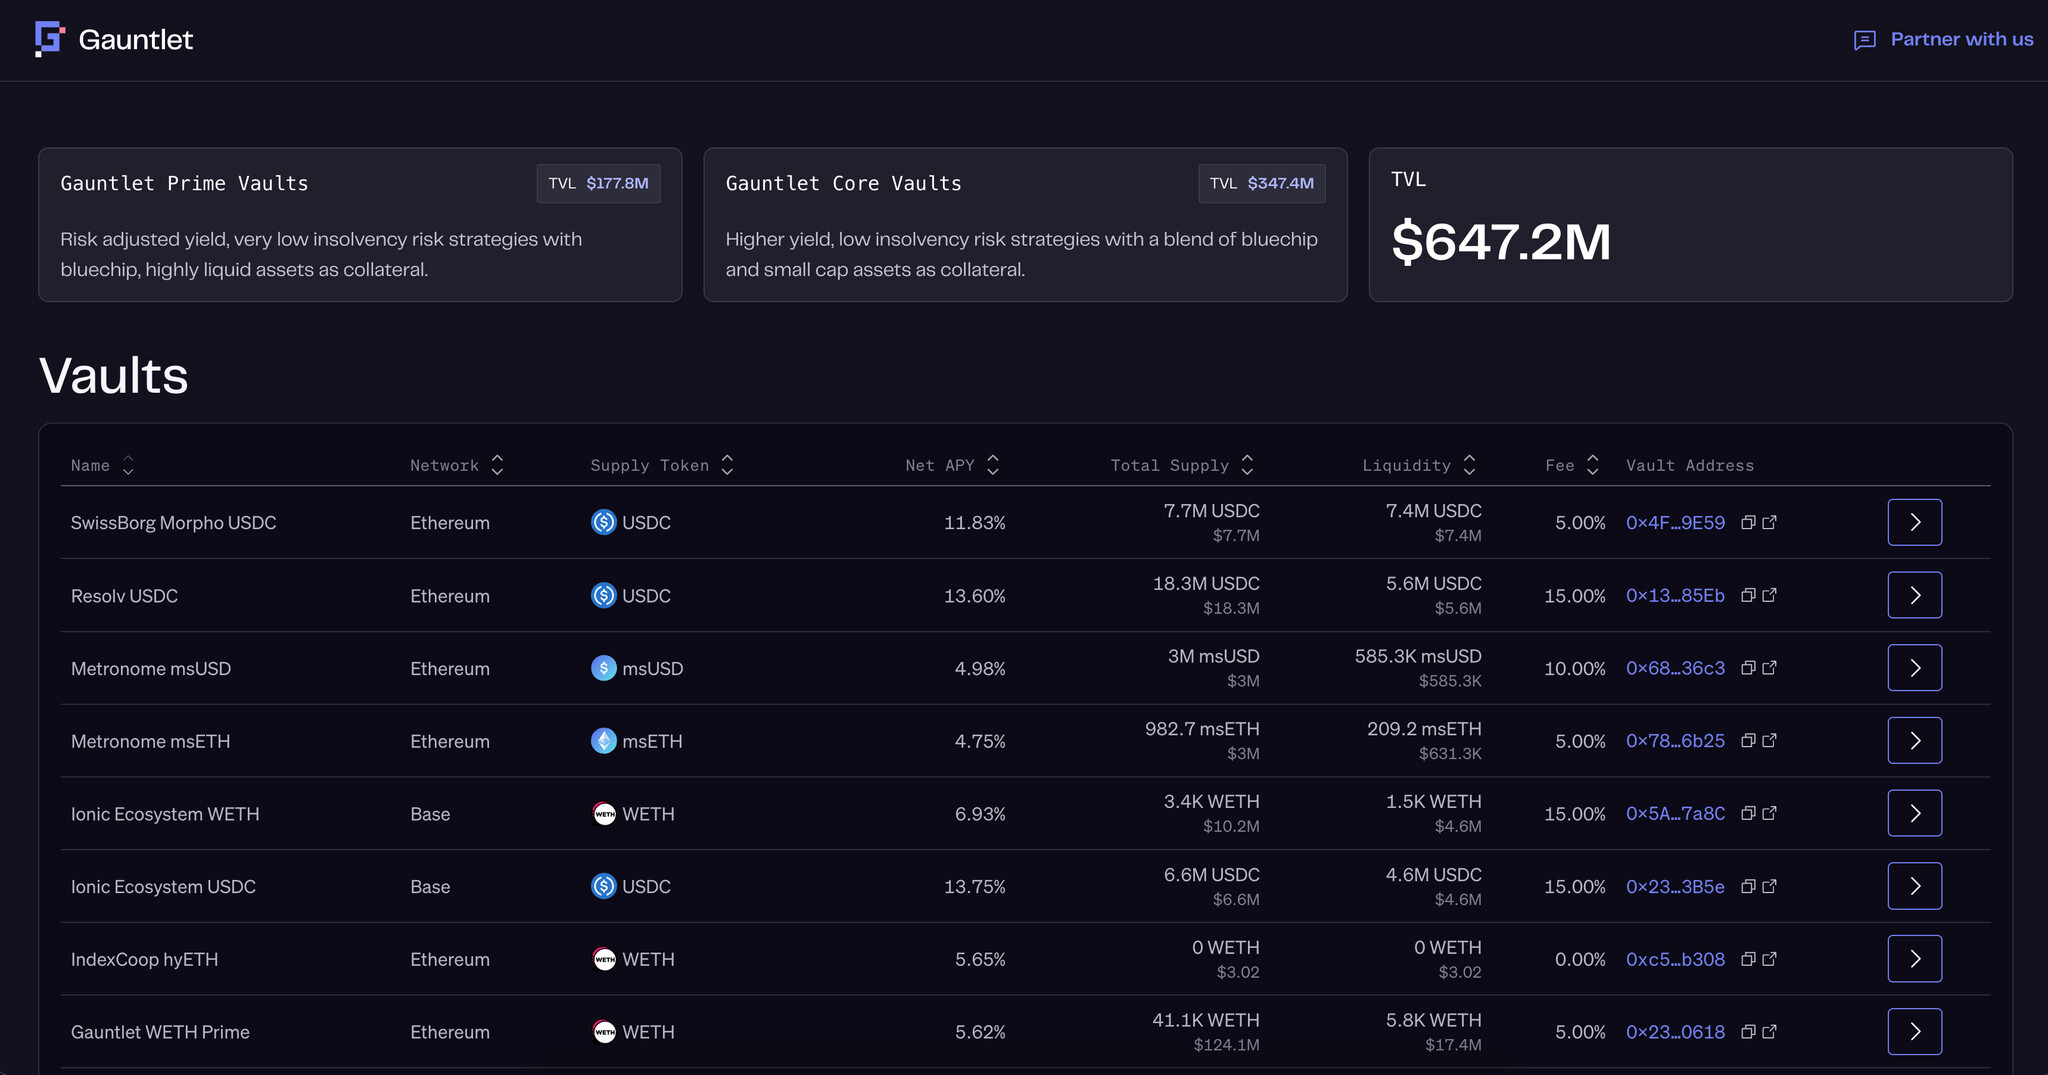Click the Gauntlet Core Vaults TVL badge

[1262, 183]
